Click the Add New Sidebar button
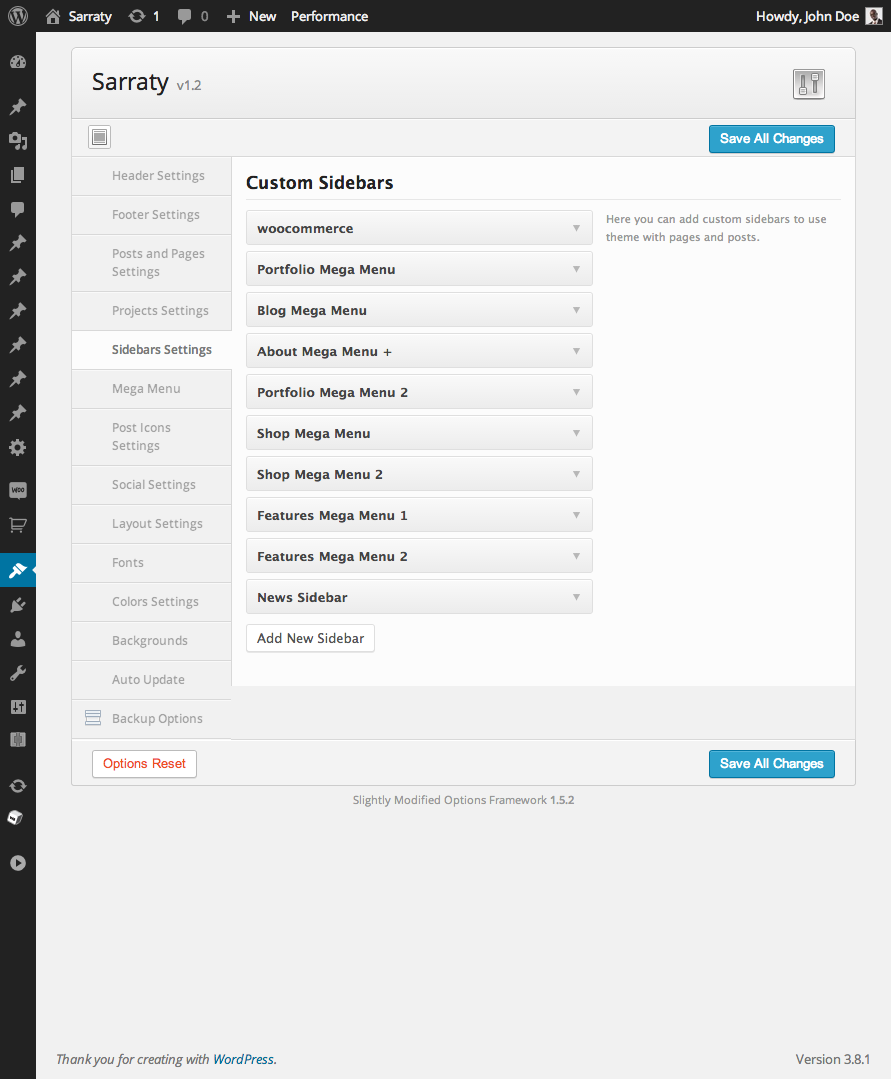The width and height of the screenshot is (891, 1079). click(x=310, y=638)
